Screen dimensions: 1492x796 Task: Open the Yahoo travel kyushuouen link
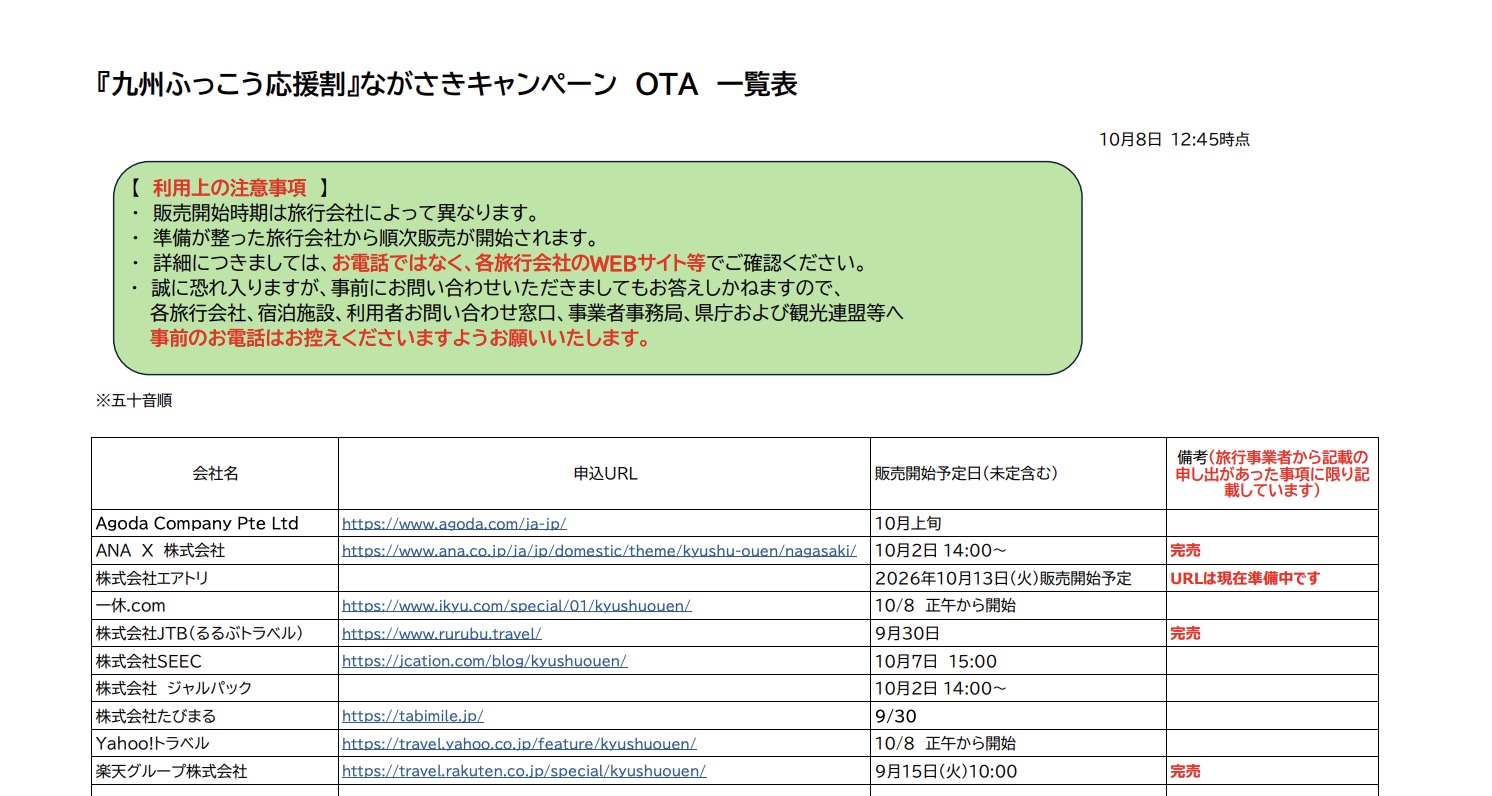click(519, 744)
